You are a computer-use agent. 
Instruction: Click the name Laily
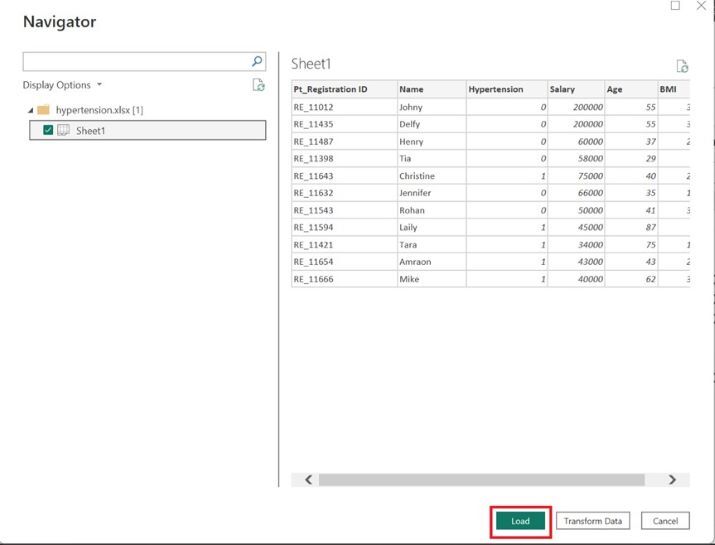tap(408, 228)
